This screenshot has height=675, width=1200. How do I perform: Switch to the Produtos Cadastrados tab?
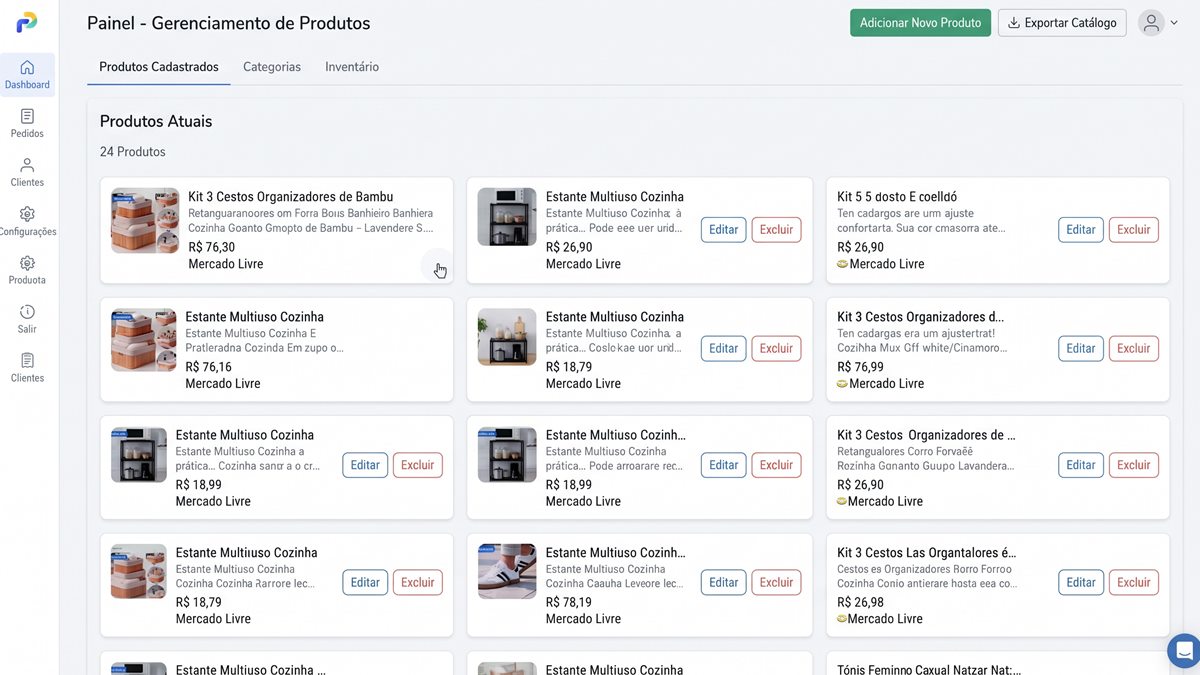point(159,67)
